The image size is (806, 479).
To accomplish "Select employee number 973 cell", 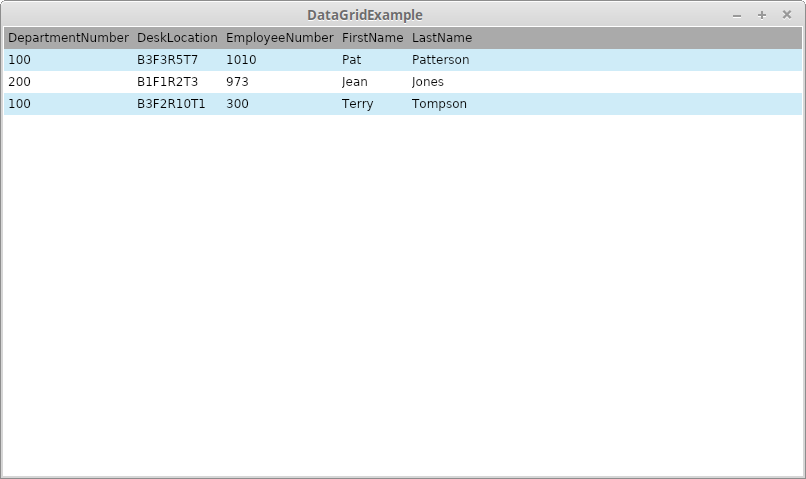I will [237, 82].
